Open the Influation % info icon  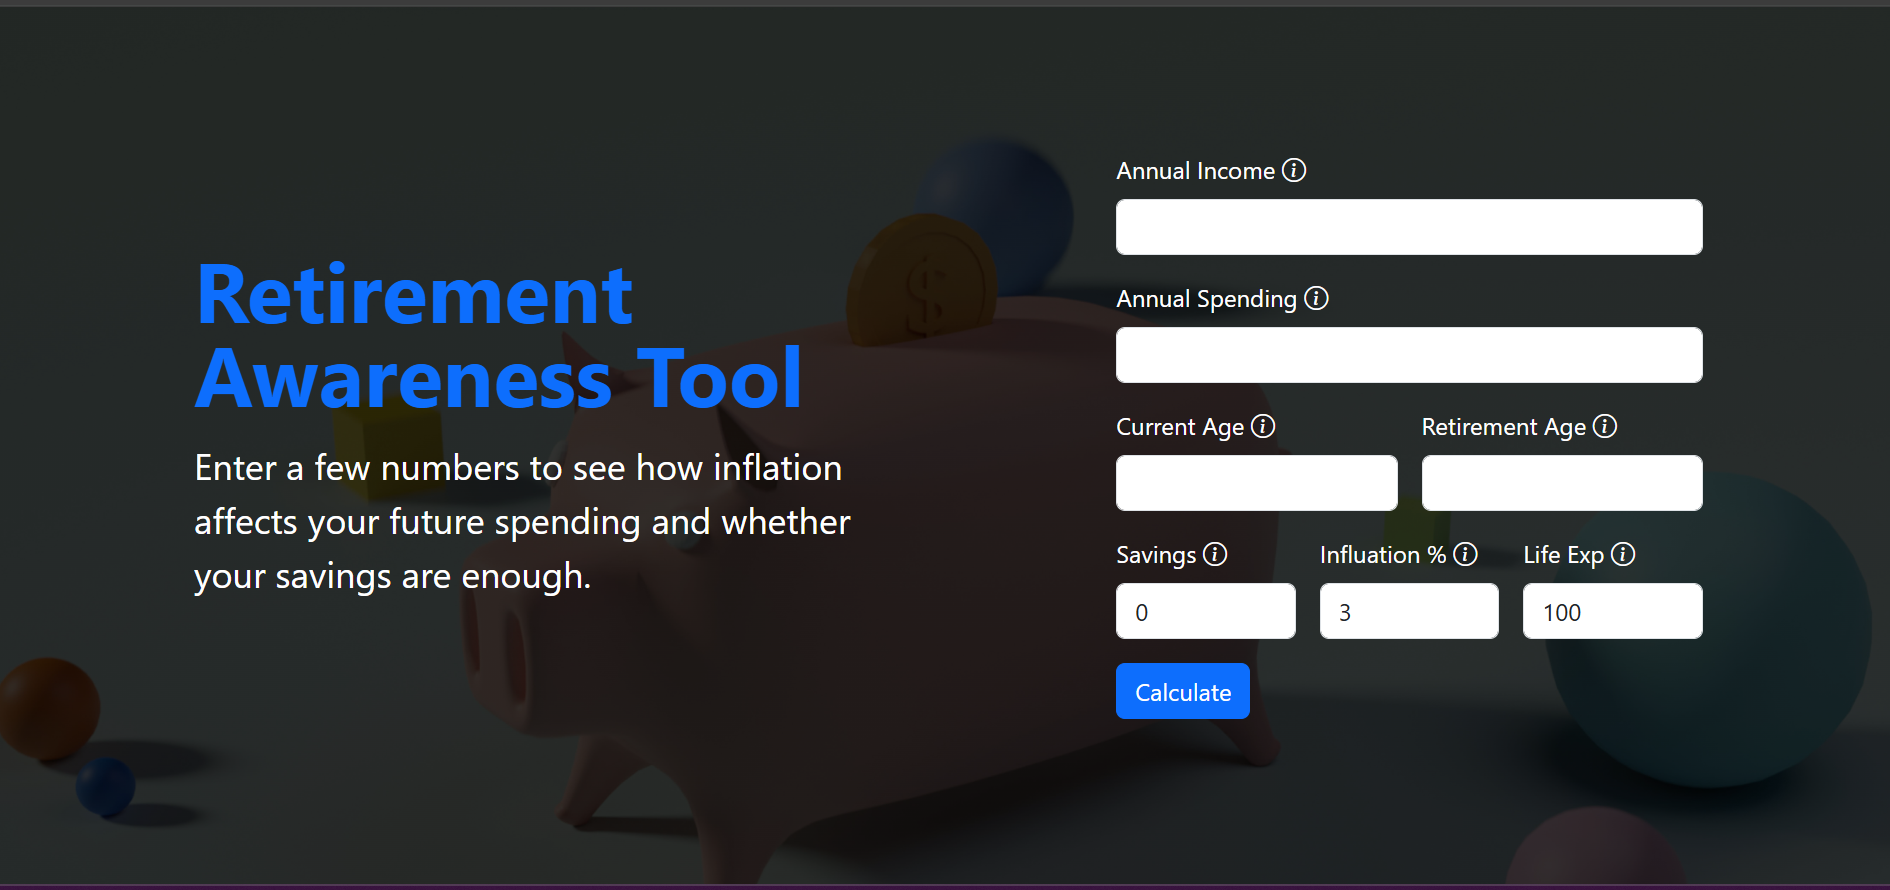1465,554
